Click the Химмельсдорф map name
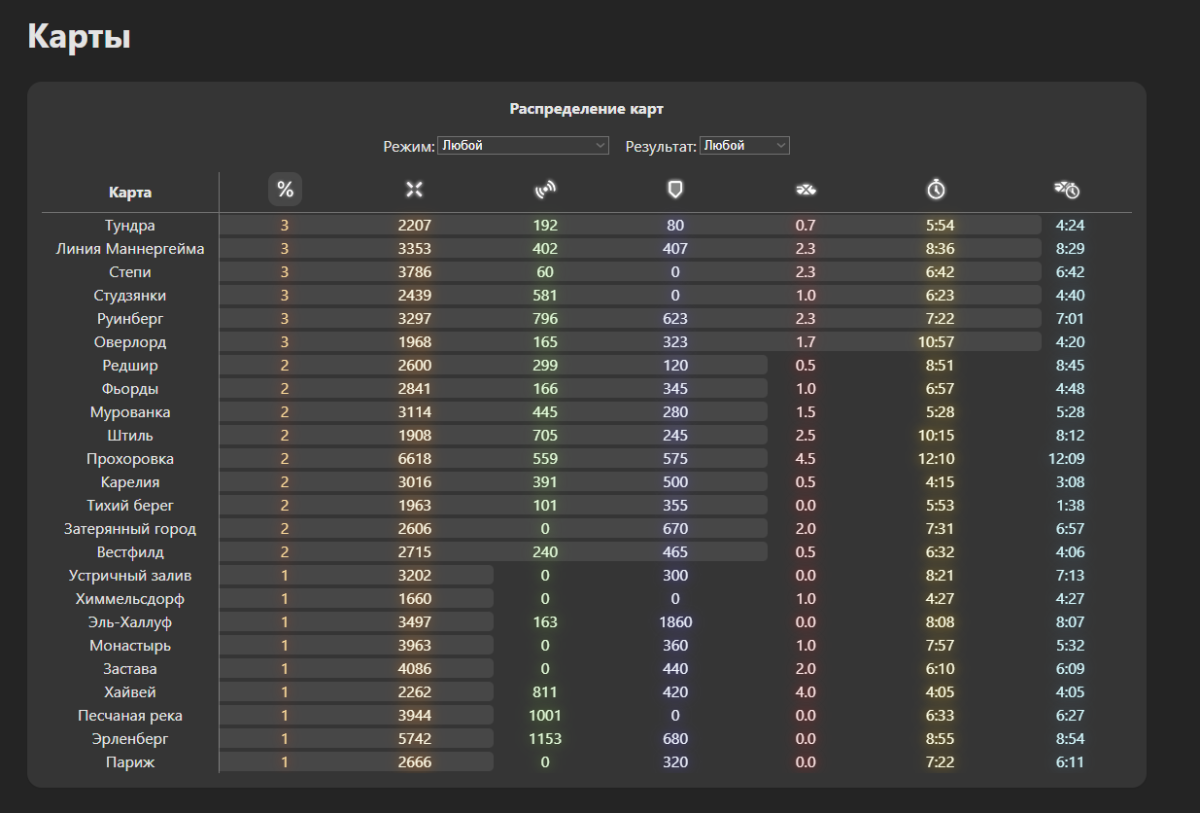This screenshot has height=813, width=1200. pos(130,599)
